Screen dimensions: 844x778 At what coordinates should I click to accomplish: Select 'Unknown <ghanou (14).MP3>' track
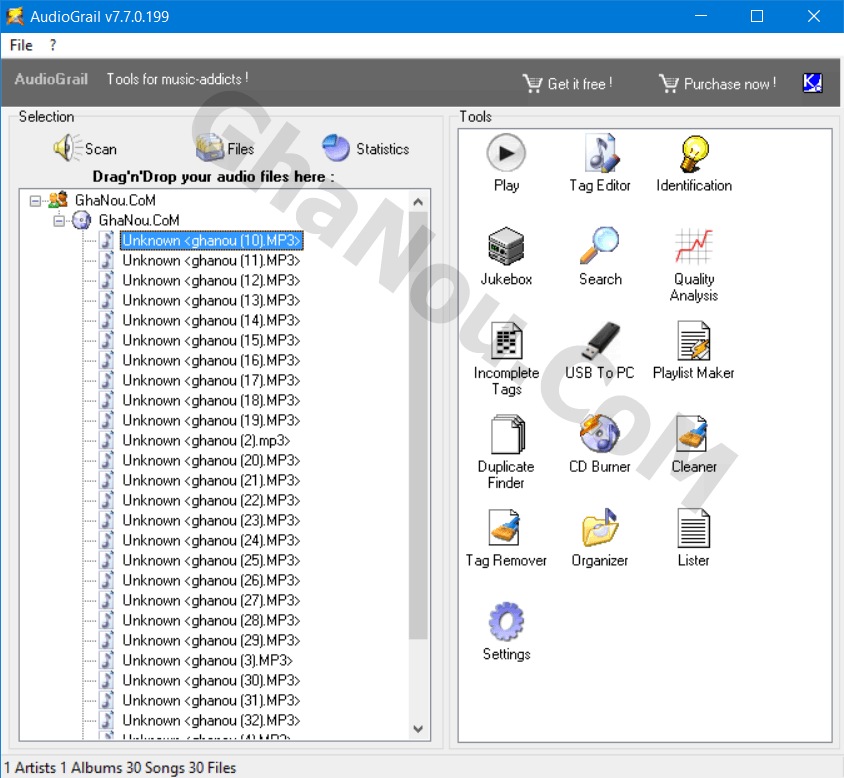pyautogui.click(x=211, y=320)
